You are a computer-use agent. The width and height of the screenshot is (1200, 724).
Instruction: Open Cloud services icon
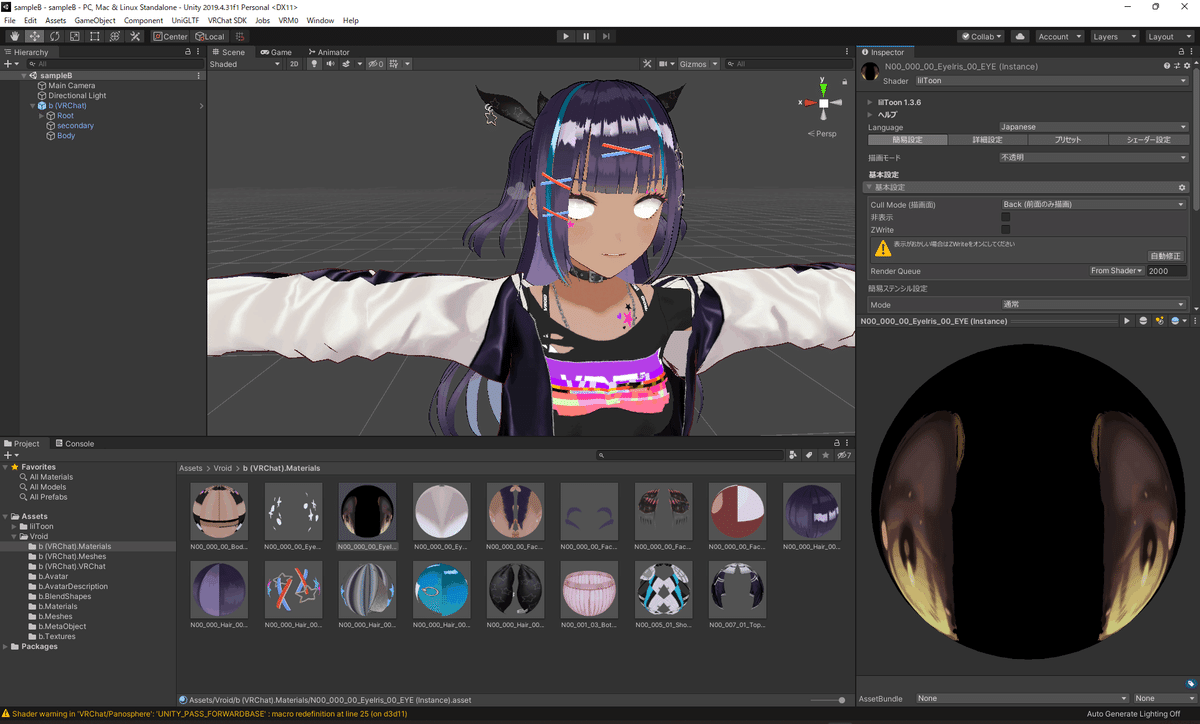coord(1020,36)
